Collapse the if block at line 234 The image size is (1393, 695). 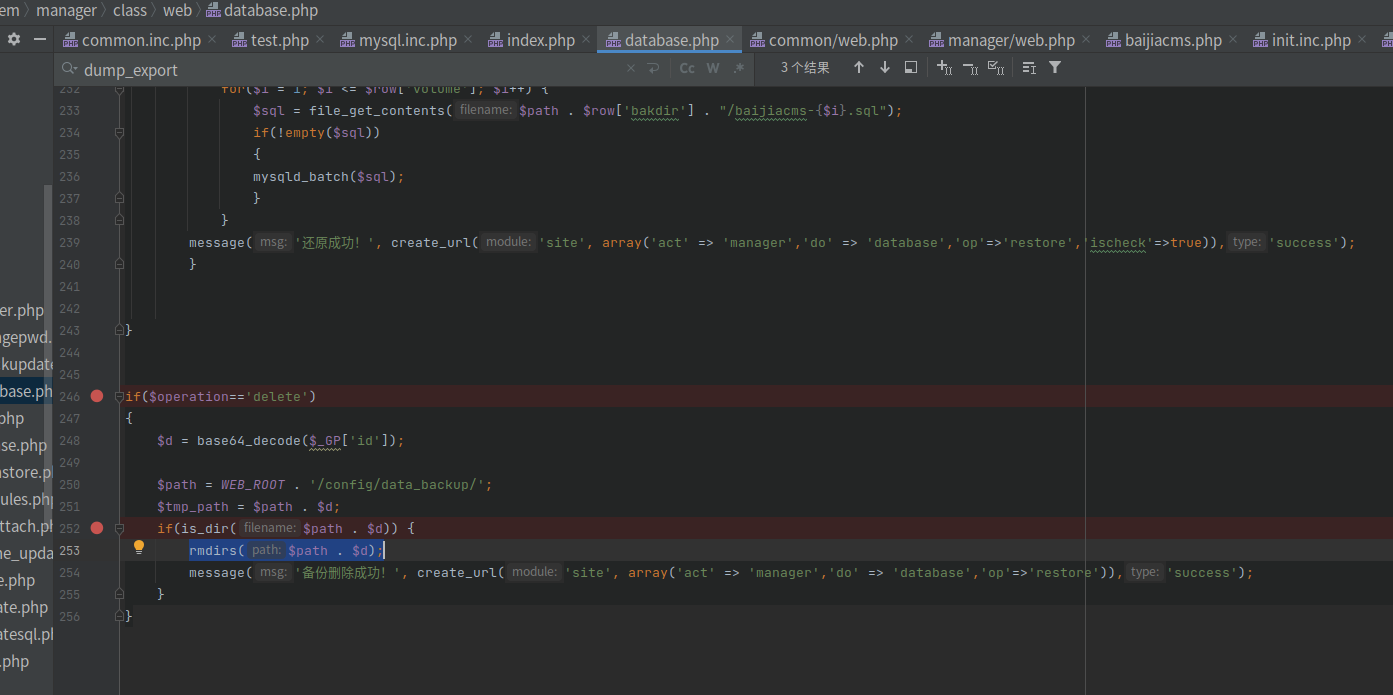(119, 132)
